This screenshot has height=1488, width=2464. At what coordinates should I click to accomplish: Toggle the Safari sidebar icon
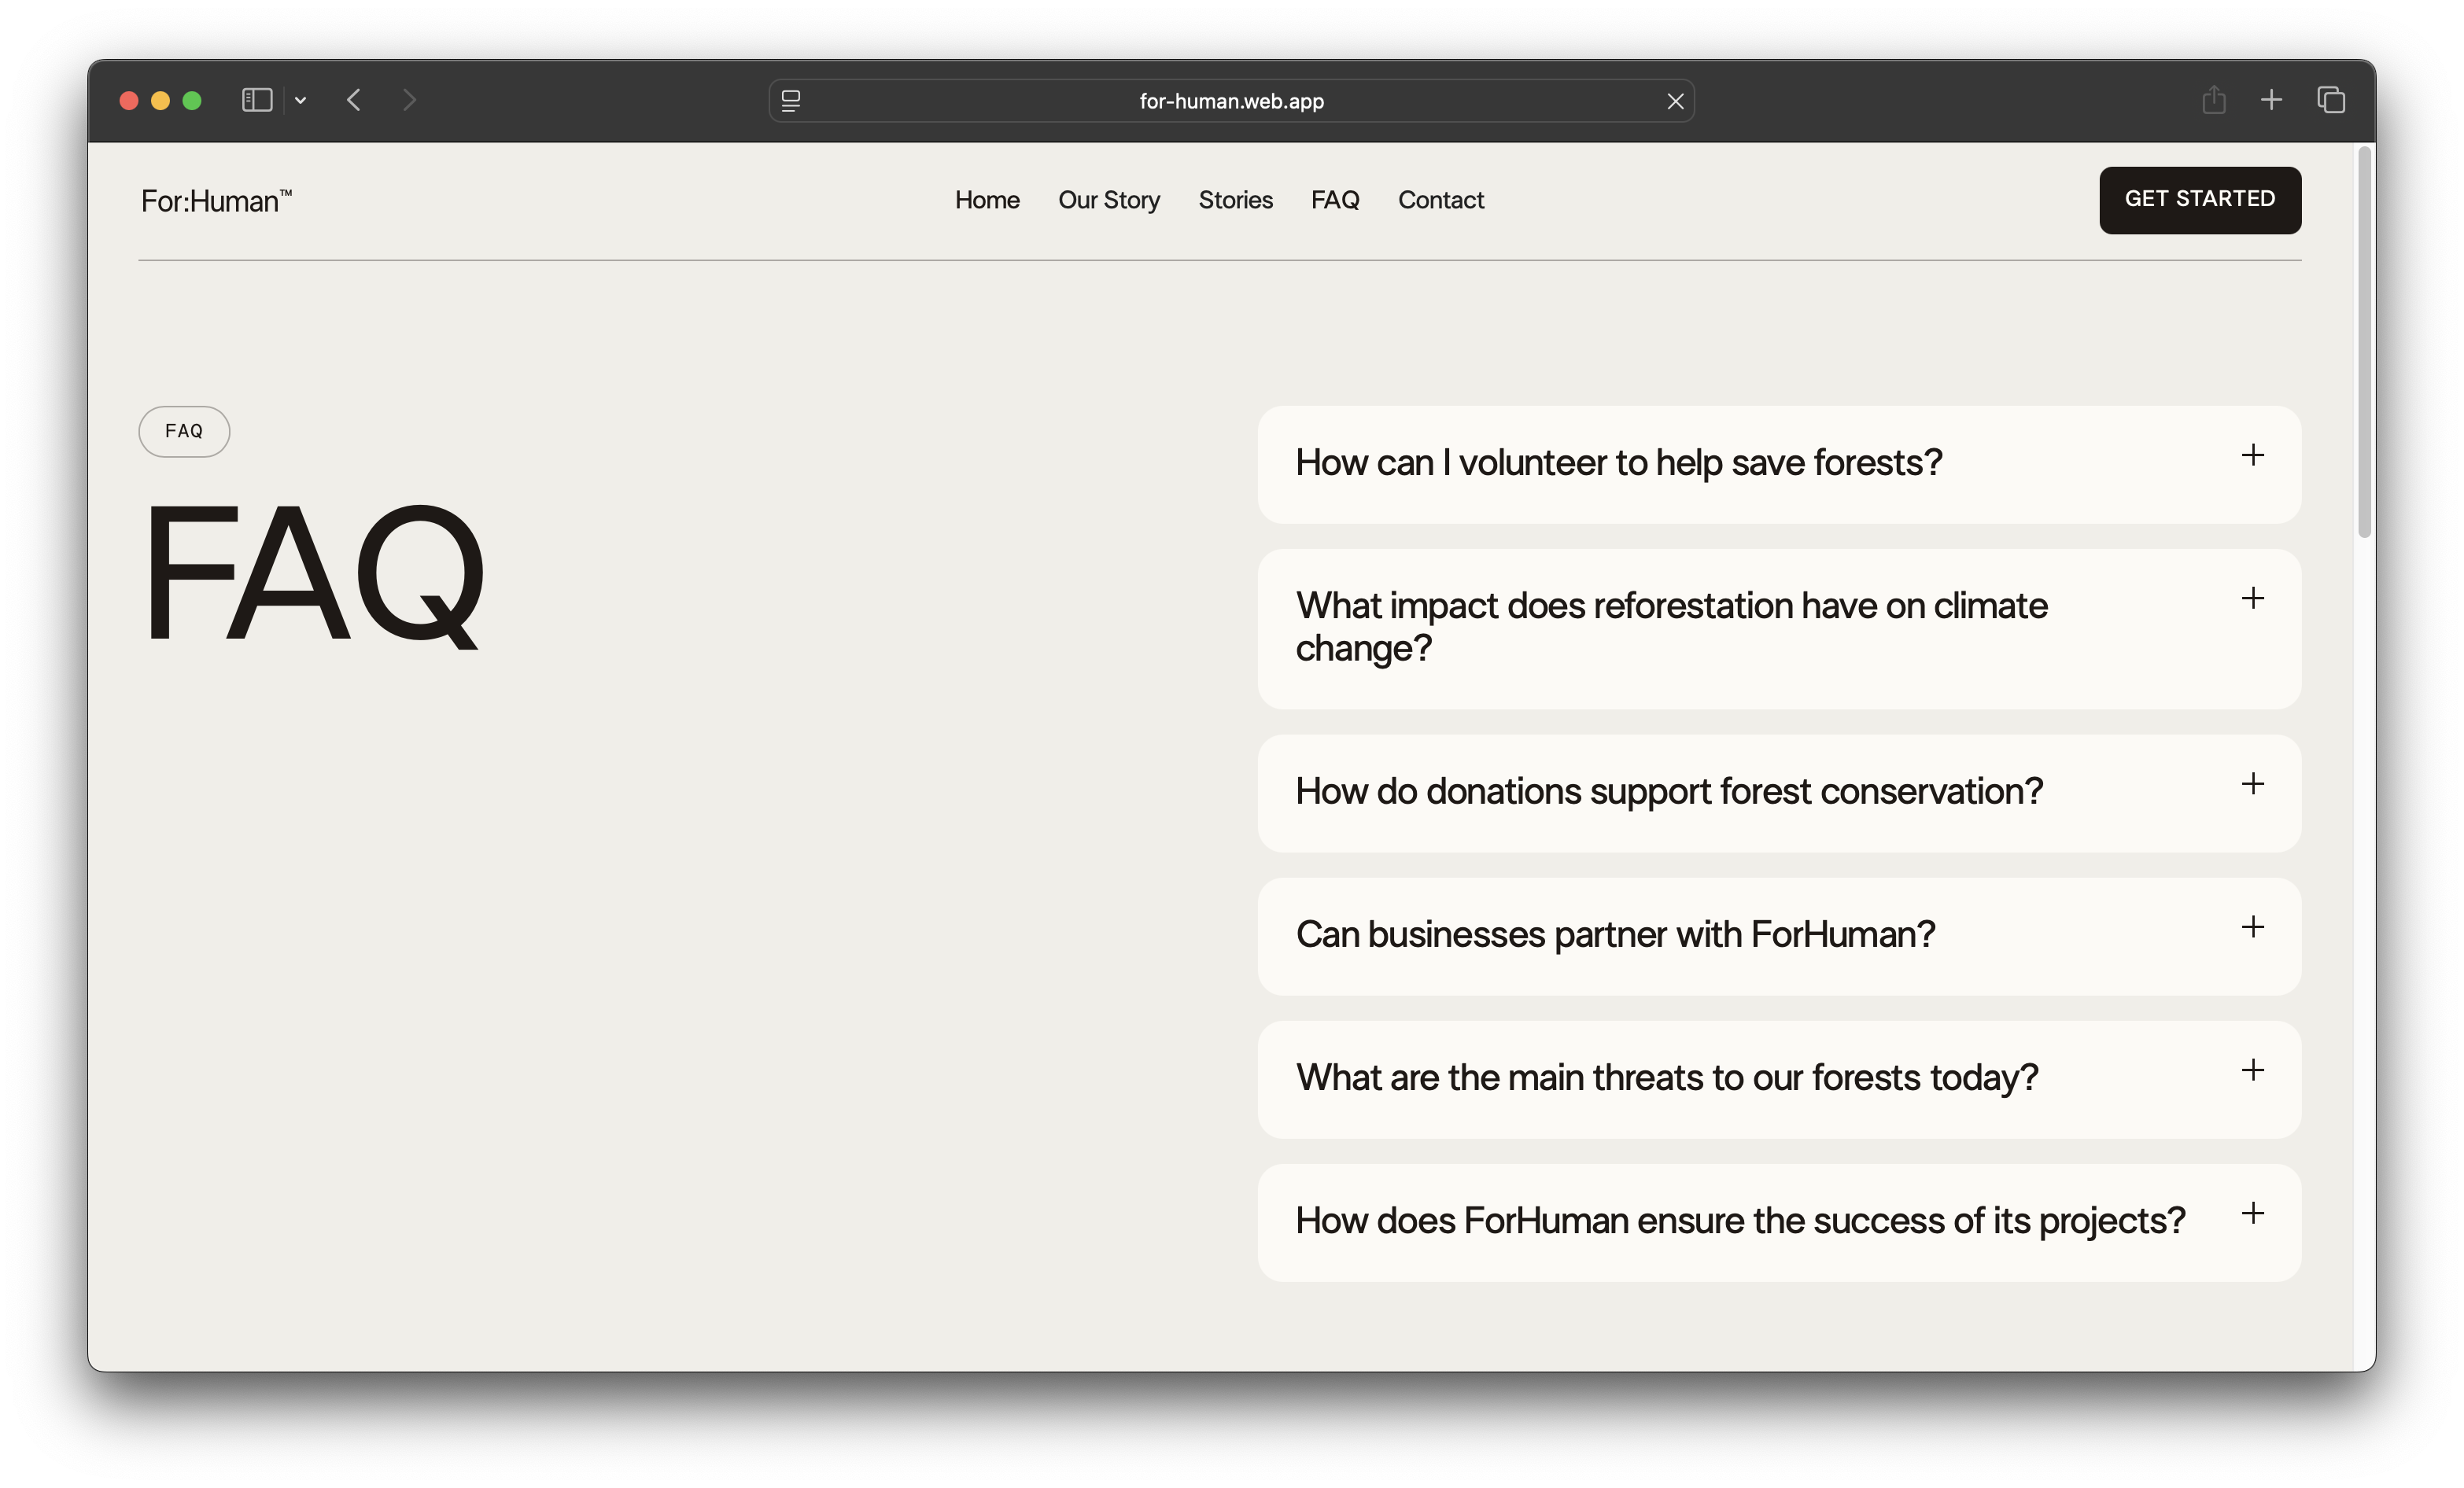tap(257, 100)
